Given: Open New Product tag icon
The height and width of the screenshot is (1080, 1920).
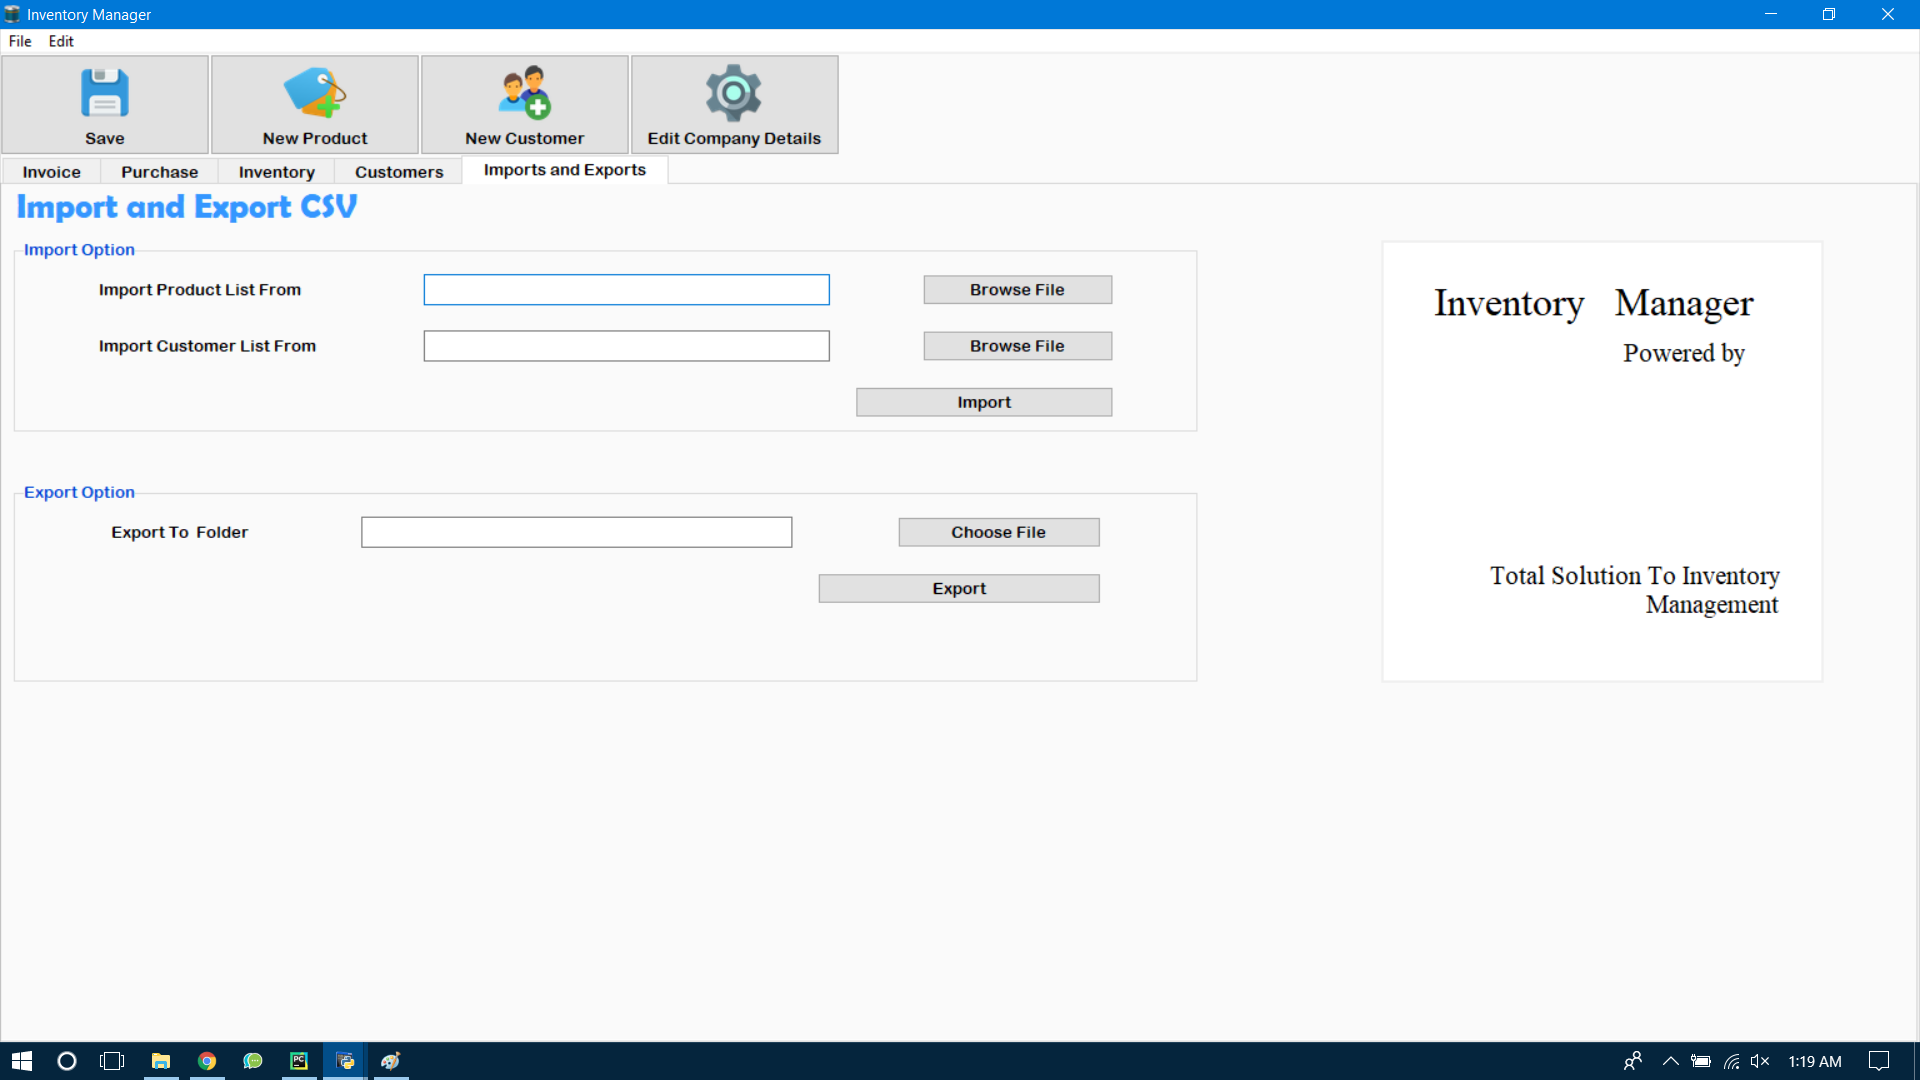Looking at the screenshot, I should tap(314, 93).
